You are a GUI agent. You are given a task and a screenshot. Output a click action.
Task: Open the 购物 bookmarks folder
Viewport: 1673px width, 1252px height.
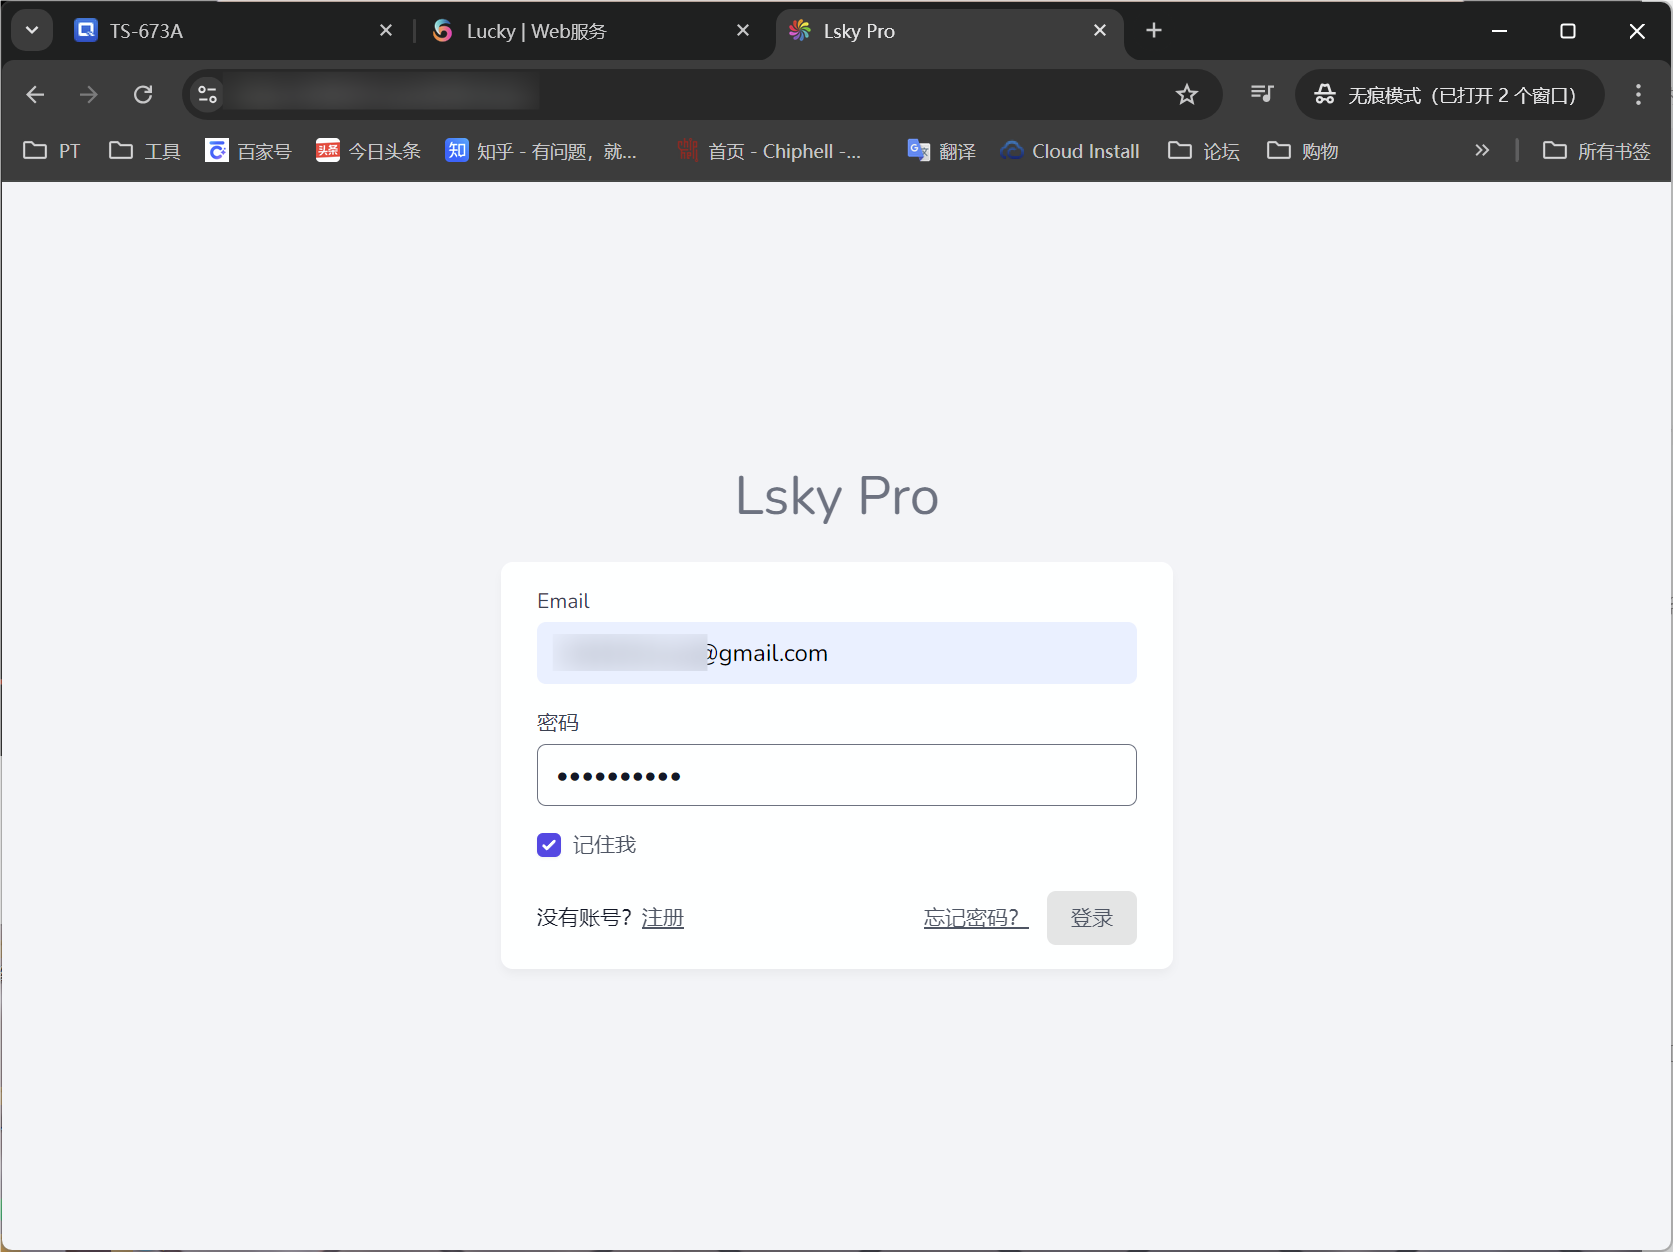click(x=1303, y=151)
